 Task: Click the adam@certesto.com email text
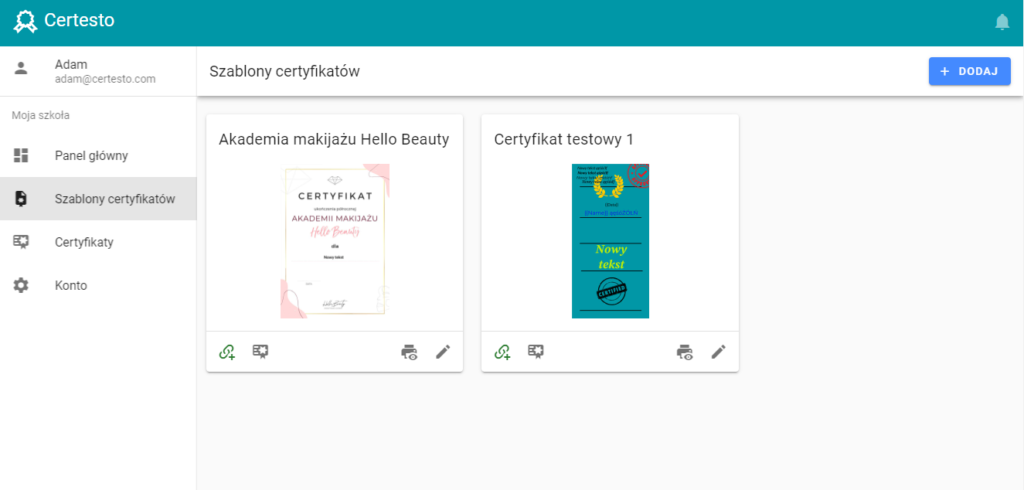(x=105, y=79)
